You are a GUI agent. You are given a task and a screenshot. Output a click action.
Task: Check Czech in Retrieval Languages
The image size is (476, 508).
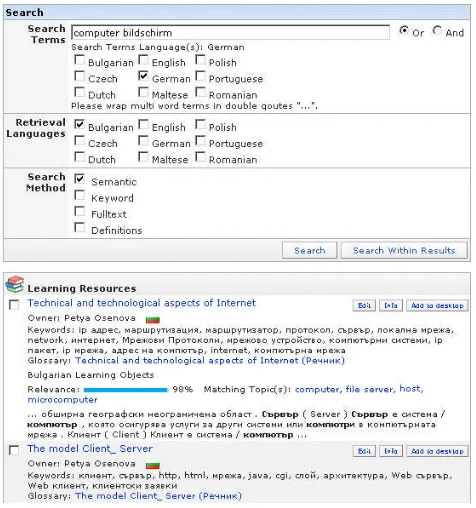[x=79, y=141]
